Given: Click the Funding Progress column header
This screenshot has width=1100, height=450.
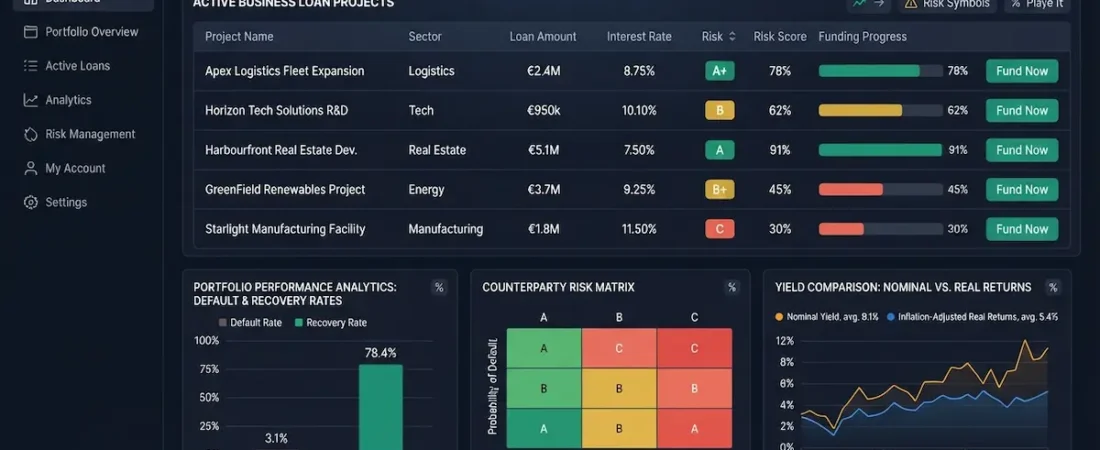Looking at the screenshot, I should [862, 37].
